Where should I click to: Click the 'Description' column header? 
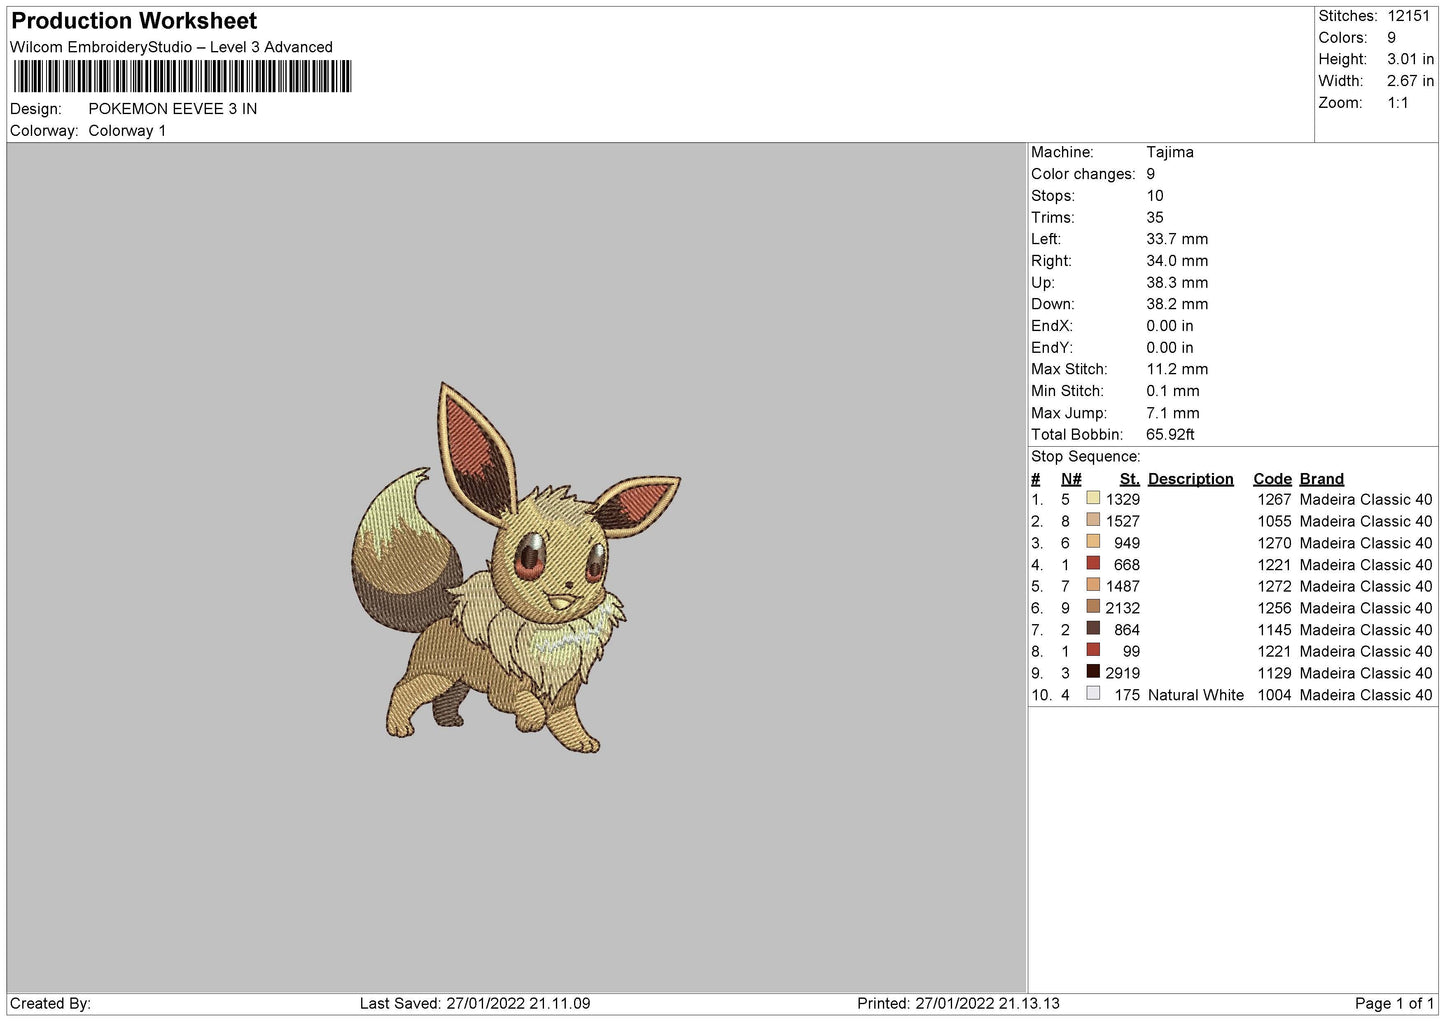point(1191,479)
